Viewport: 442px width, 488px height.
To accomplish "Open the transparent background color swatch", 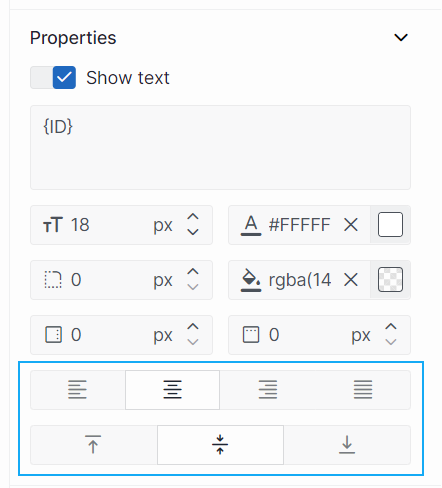I will pyautogui.click(x=390, y=280).
